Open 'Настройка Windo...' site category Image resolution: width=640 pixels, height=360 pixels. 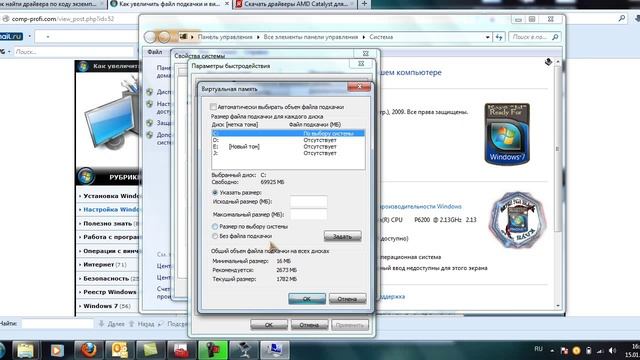click(x=111, y=209)
